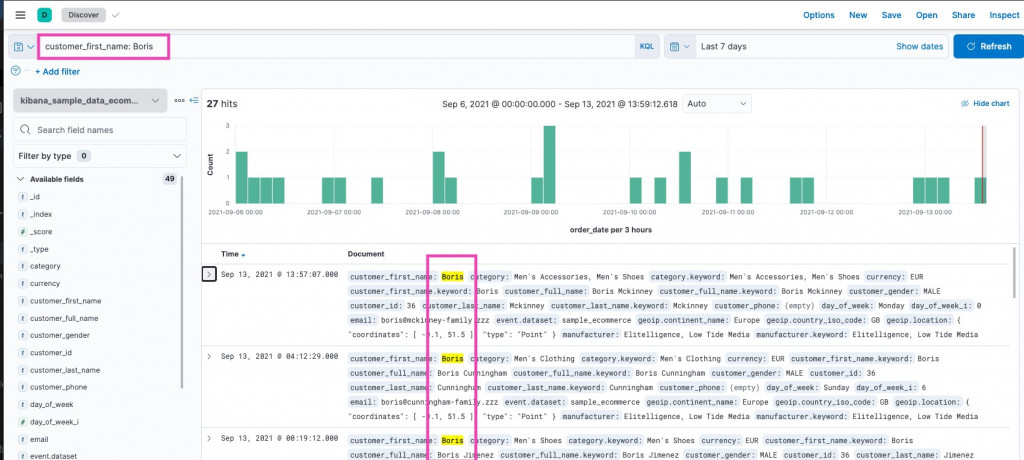Open the Auto interval dropdown
The height and width of the screenshot is (460, 1024).
point(716,103)
